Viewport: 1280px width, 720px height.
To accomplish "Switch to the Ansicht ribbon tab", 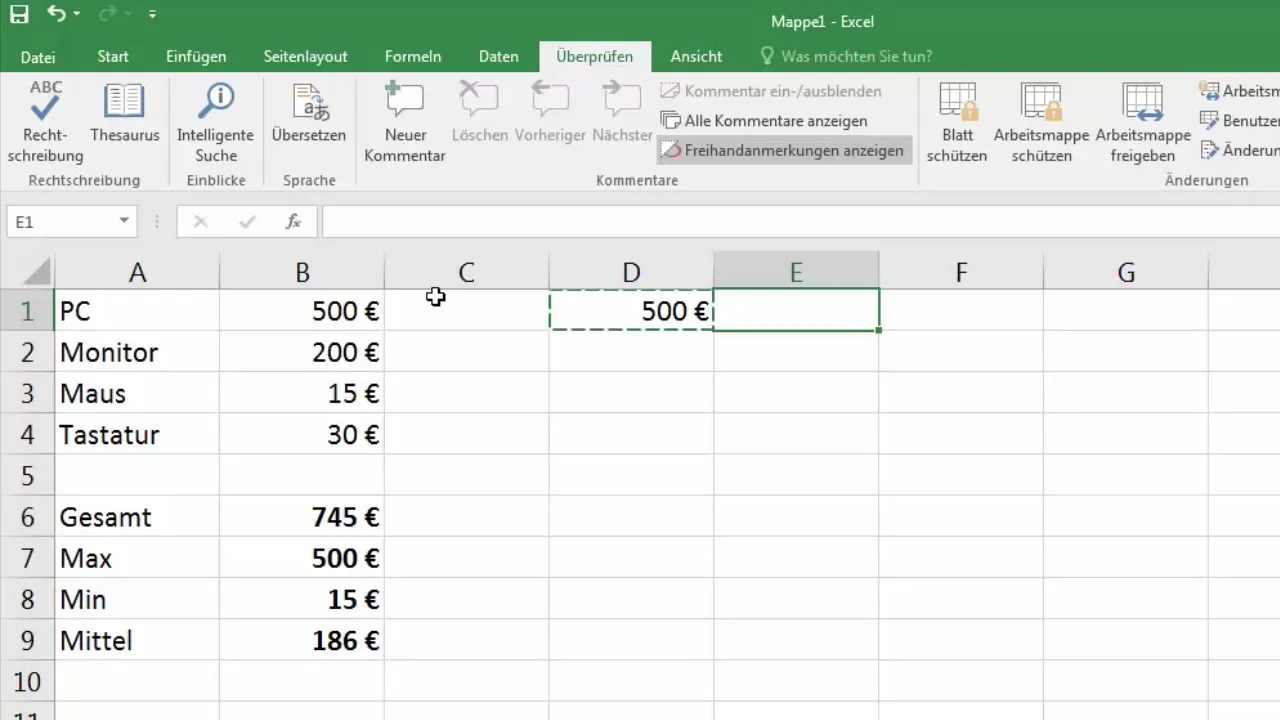I will click(x=696, y=57).
